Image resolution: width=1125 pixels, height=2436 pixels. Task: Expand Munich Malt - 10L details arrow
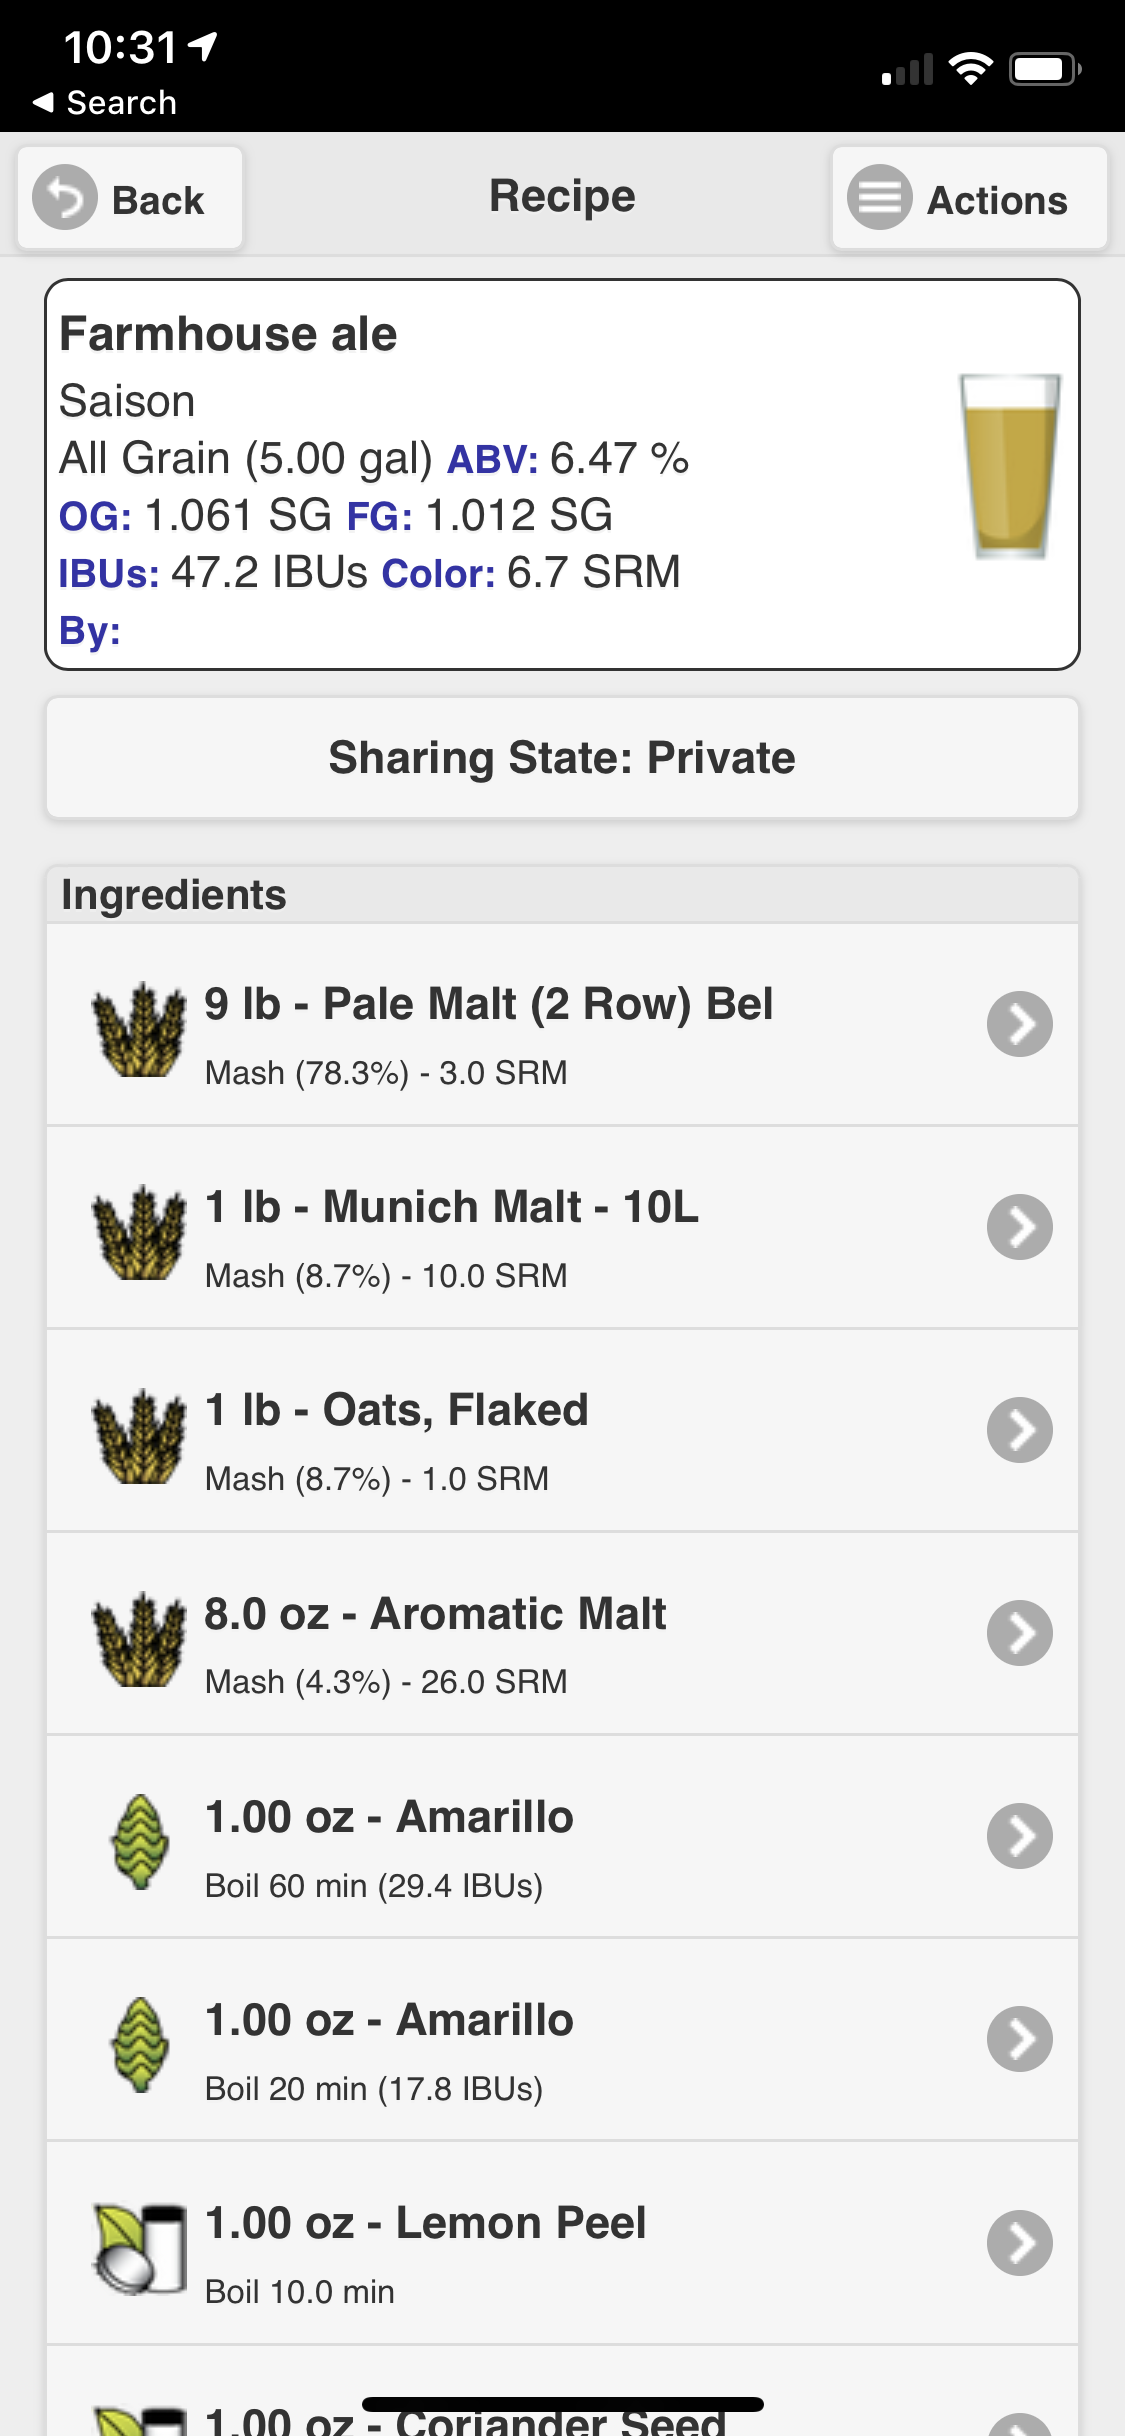[1019, 1227]
